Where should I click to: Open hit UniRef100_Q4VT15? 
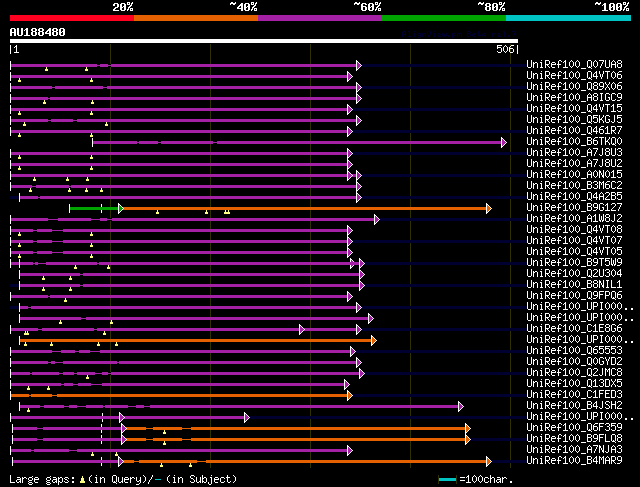[574, 109]
